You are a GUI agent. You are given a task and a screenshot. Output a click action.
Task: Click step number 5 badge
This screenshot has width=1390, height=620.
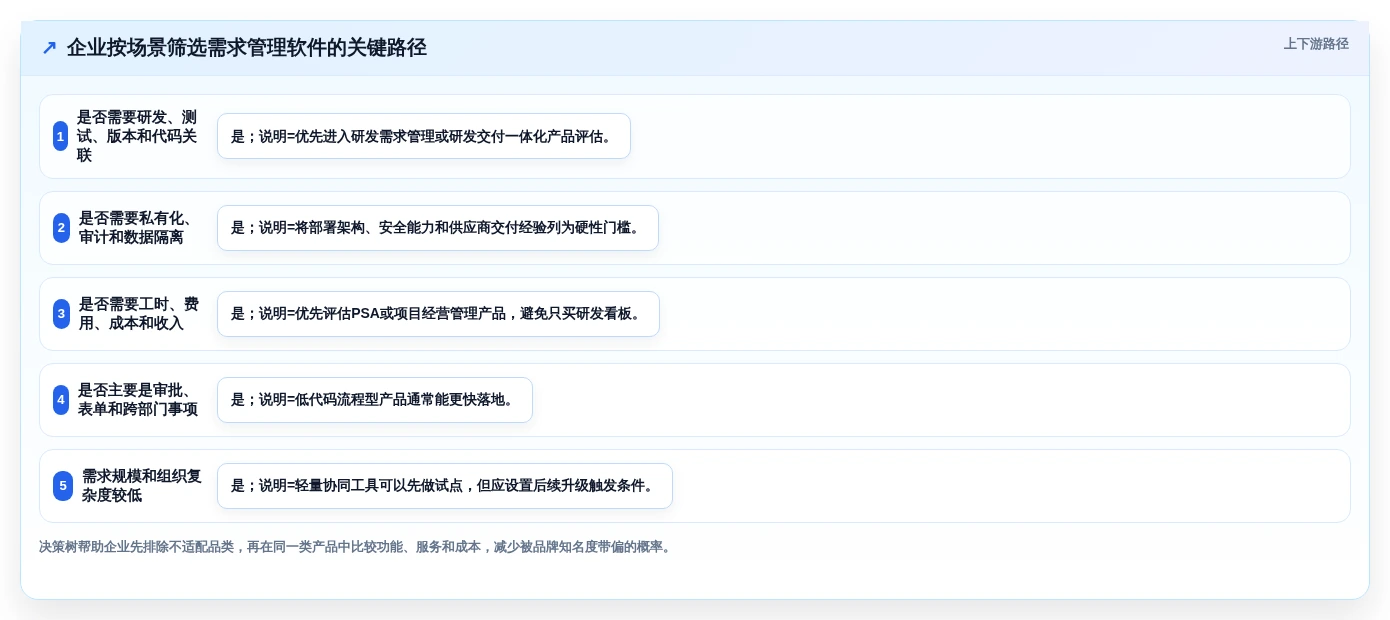click(x=63, y=486)
